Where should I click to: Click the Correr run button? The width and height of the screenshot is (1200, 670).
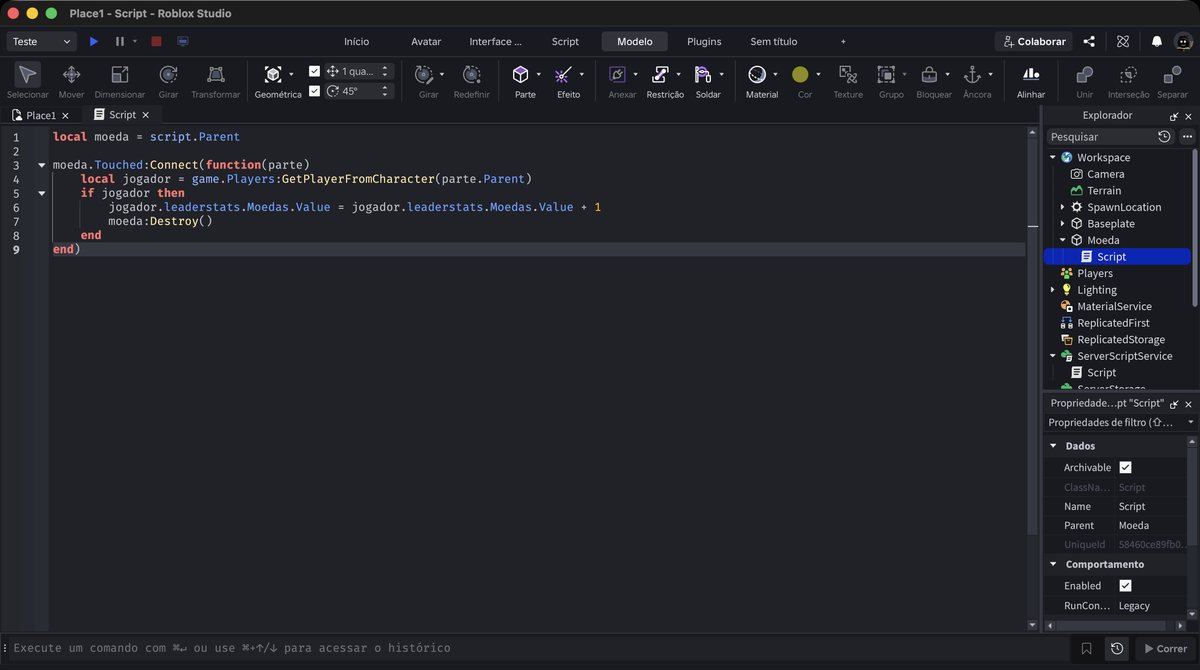[x=1163, y=648]
